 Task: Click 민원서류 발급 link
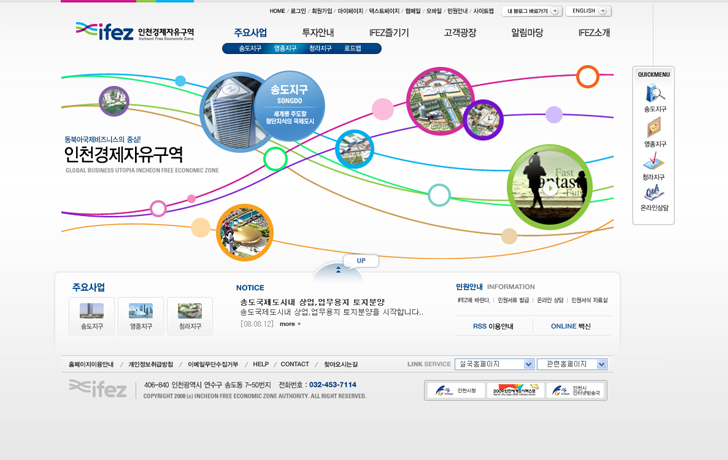513,300
